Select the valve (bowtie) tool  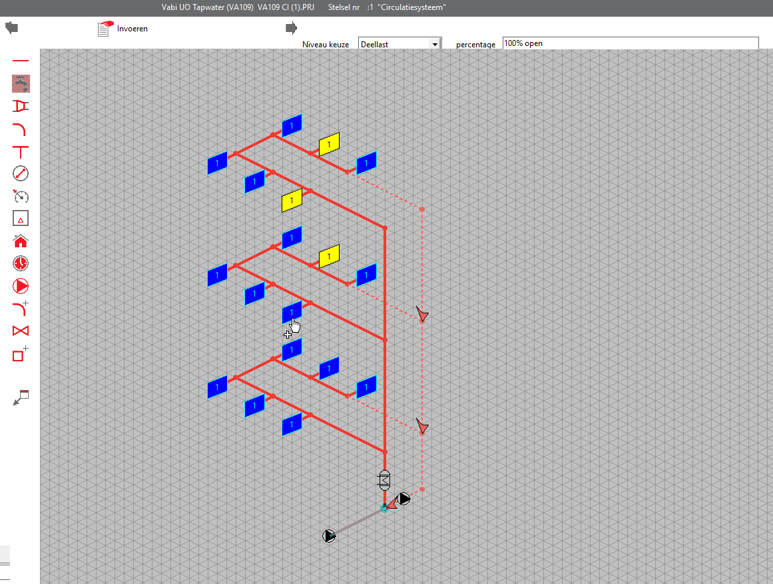tap(21, 330)
